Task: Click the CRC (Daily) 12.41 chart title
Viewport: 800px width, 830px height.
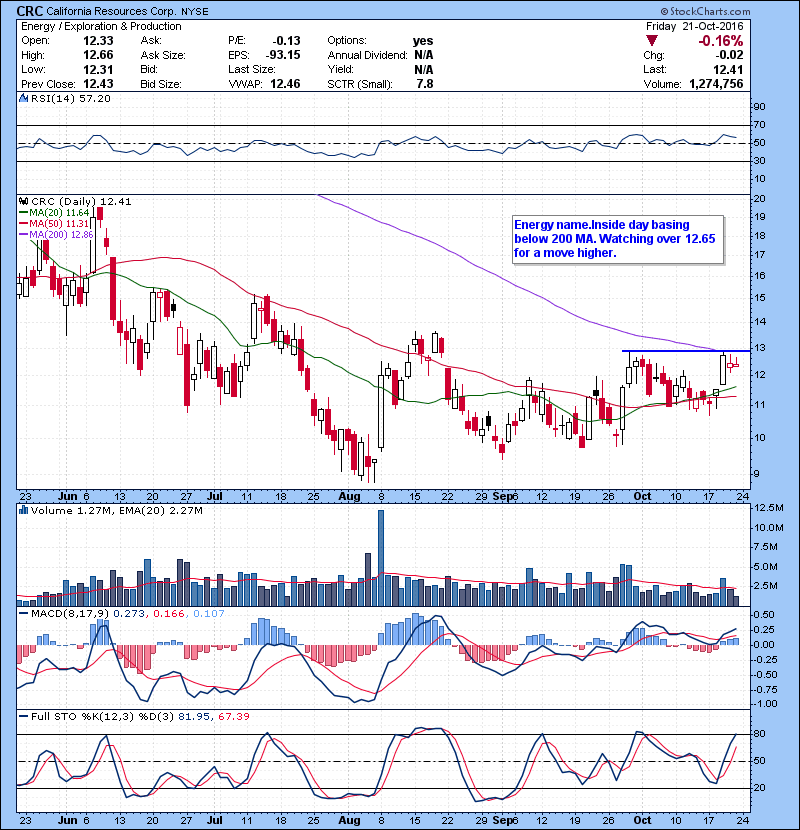Action: click(81, 202)
